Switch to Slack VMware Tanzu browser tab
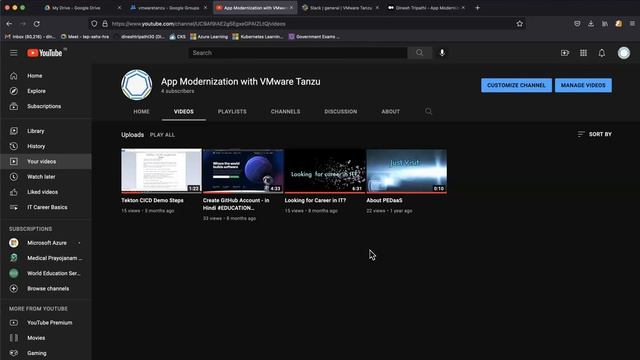Screen dimensions: 640x360 pyautogui.click(x=341, y=8)
